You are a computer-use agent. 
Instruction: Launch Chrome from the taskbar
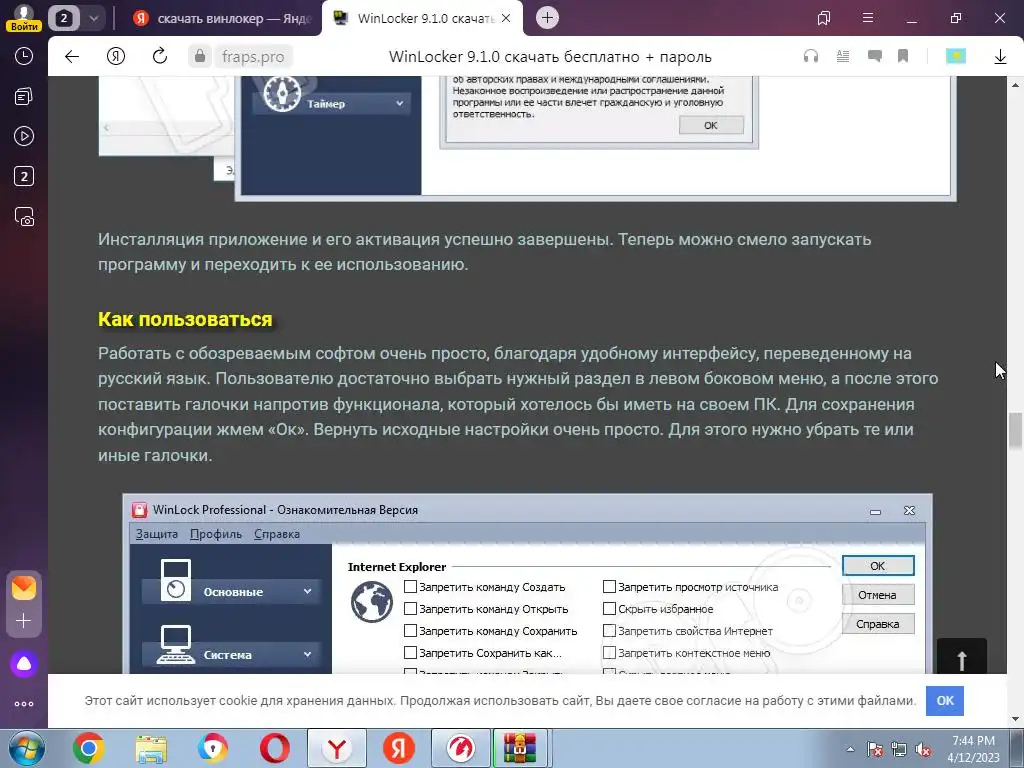pos(88,748)
